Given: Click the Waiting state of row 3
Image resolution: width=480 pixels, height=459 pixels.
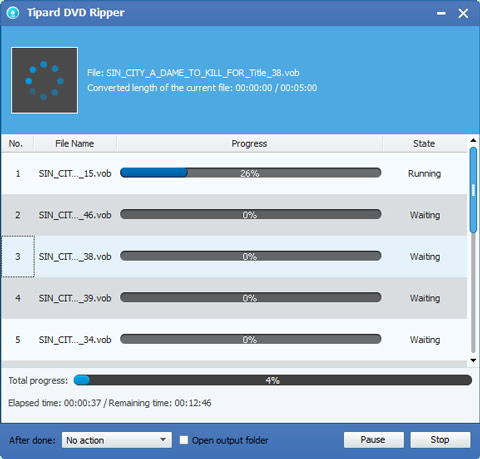Looking at the screenshot, I should coord(425,257).
